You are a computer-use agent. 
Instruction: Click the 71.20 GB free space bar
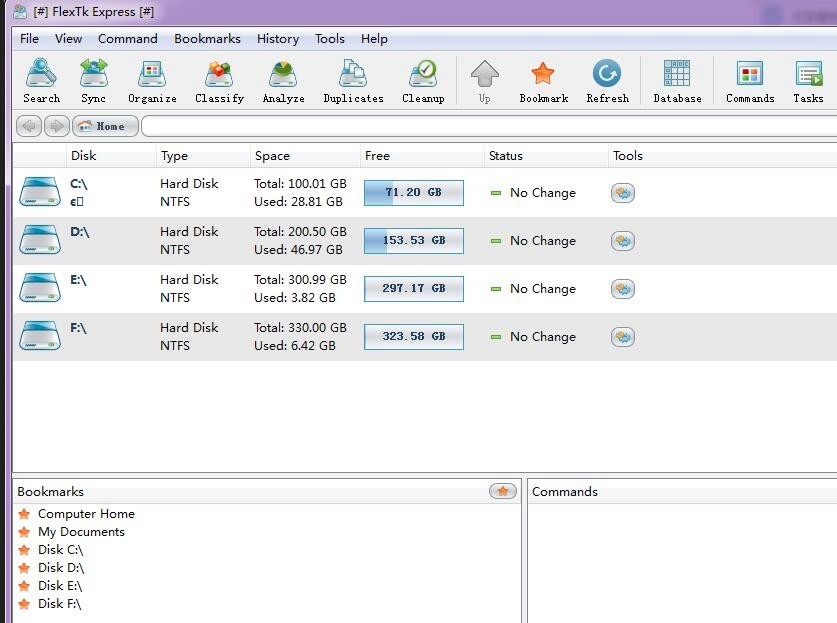click(x=414, y=193)
